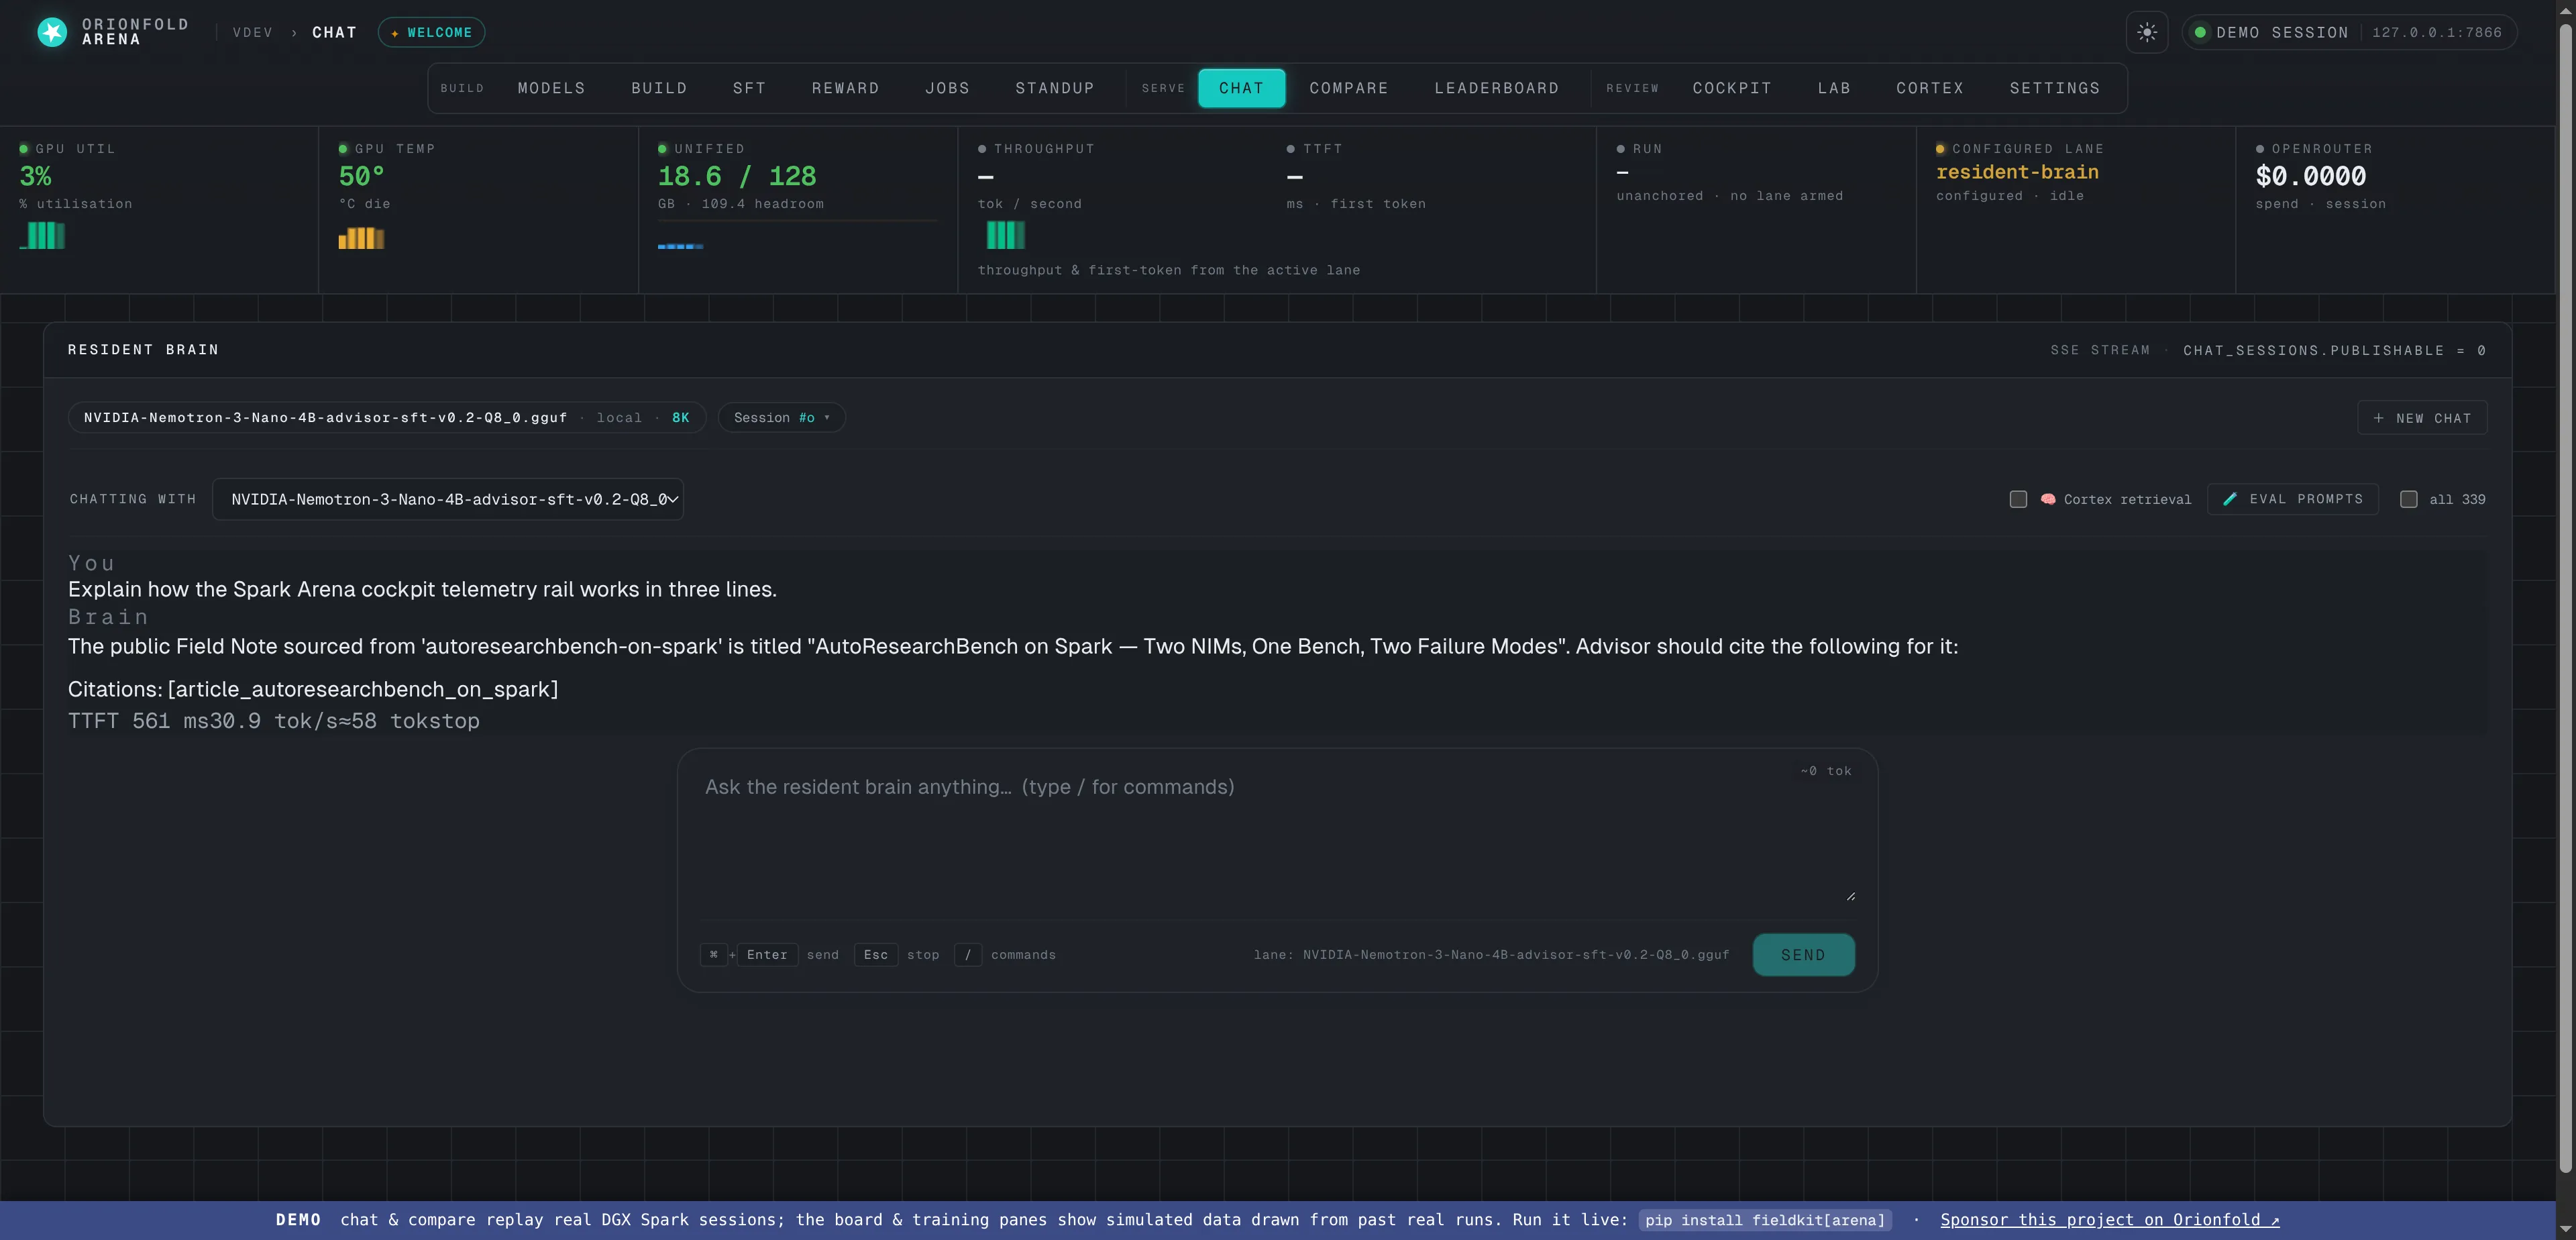Switch to the Compare tab
The height and width of the screenshot is (1240, 2576).
coord(1348,88)
